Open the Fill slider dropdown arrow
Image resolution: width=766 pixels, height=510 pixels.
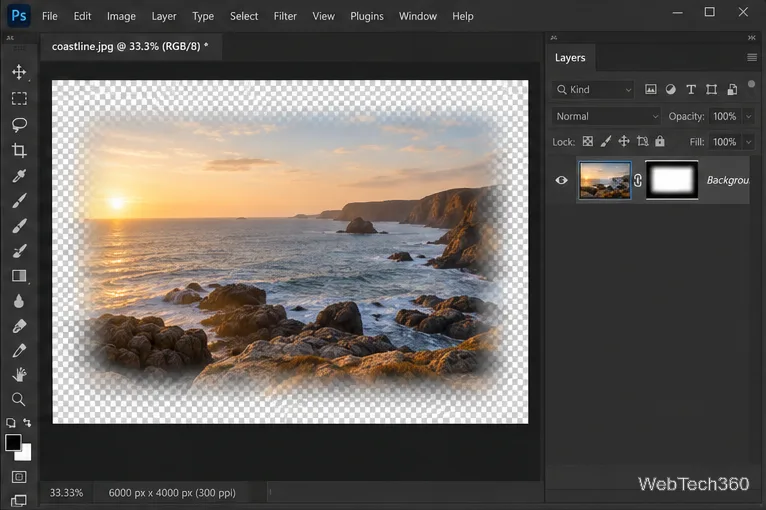click(748, 142)
